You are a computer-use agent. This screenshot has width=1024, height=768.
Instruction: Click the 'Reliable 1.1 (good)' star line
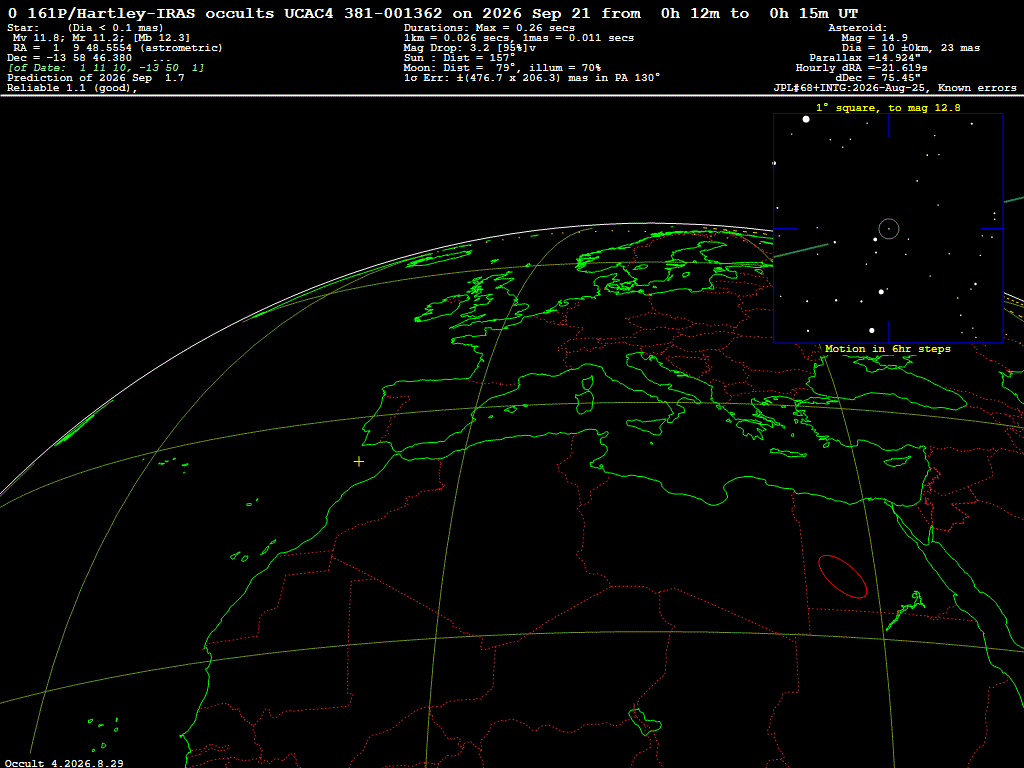pyautogui.click(x=72, y=88)
